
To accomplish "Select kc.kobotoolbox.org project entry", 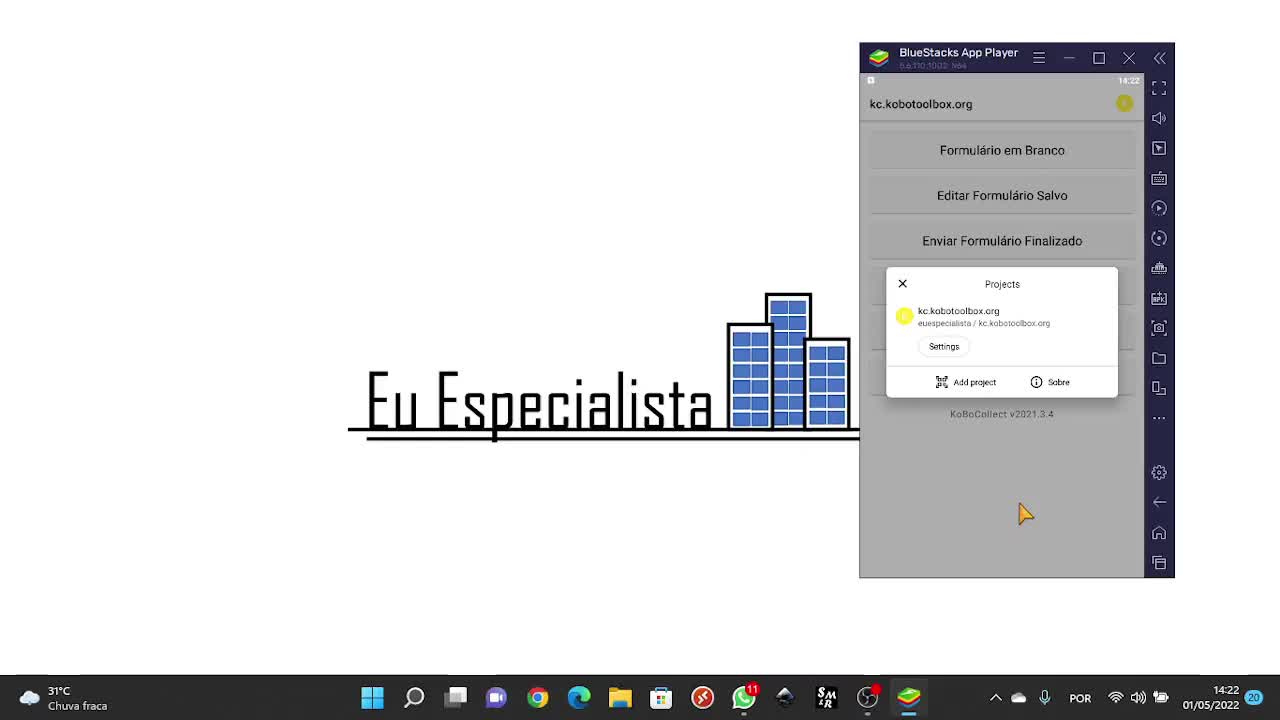I will tap(1002, 317).
